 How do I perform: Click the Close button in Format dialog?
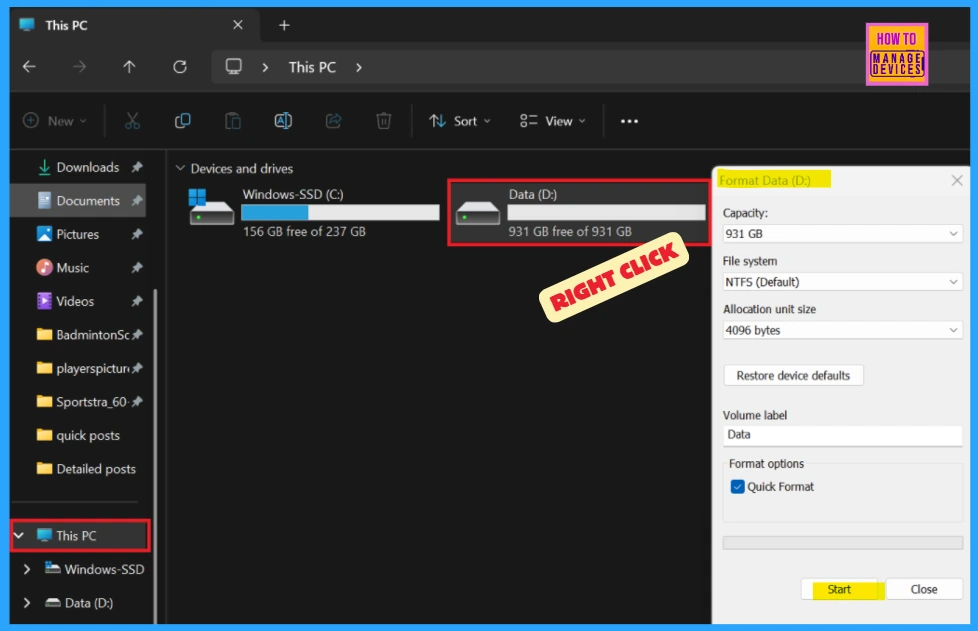[924, 589]
